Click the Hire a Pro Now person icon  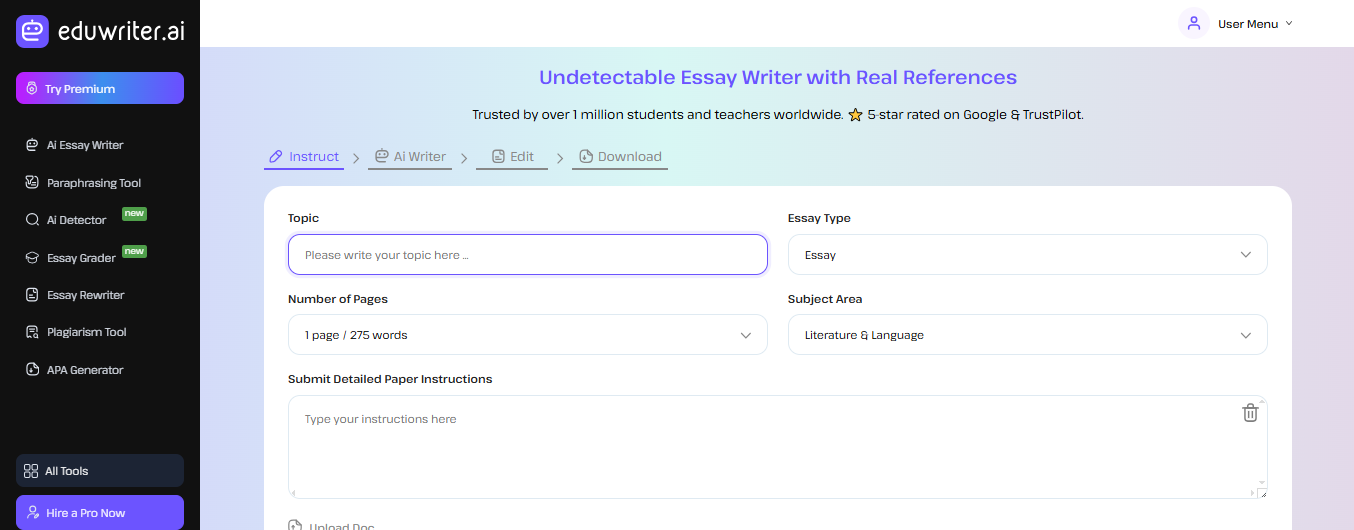click(x=33, y=513)
